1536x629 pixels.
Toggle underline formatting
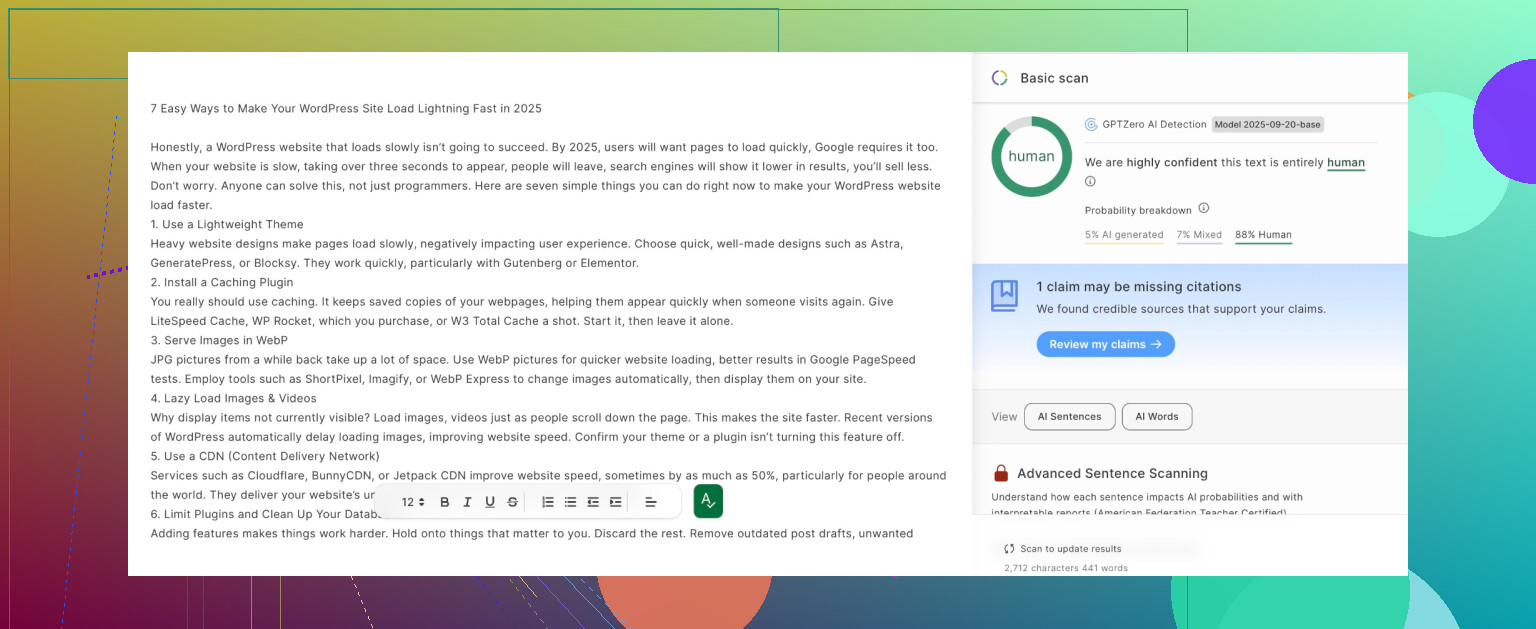click(x=490, y=502)
